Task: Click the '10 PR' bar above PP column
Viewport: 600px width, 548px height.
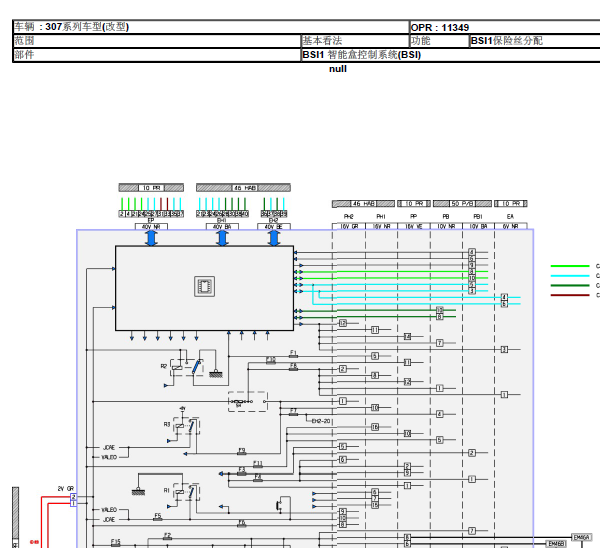Action: [x=414, y=204]
